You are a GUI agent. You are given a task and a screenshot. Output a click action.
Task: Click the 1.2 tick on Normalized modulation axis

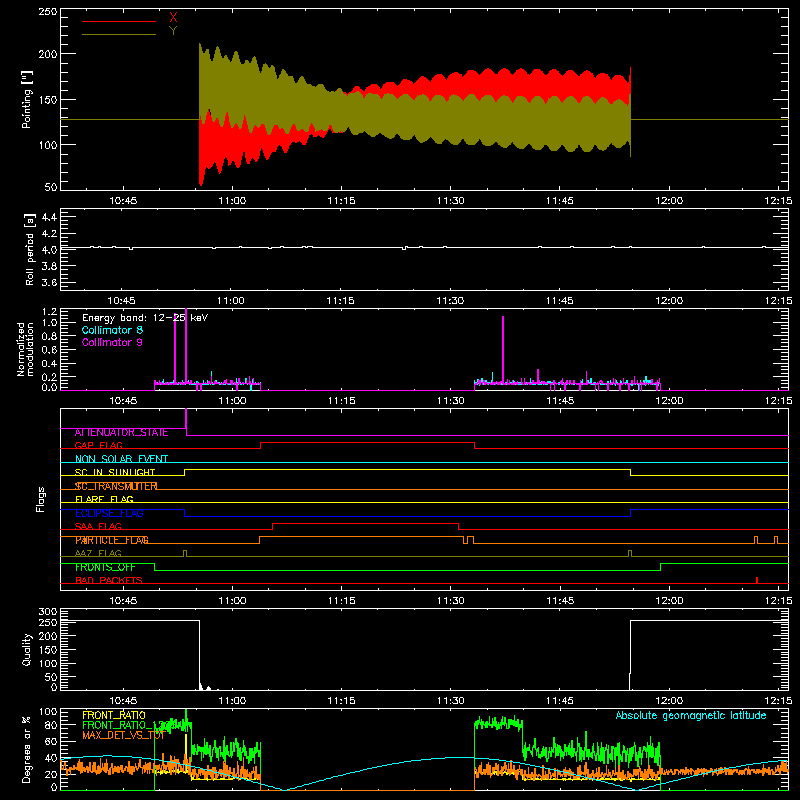click(x=49, y=312)
